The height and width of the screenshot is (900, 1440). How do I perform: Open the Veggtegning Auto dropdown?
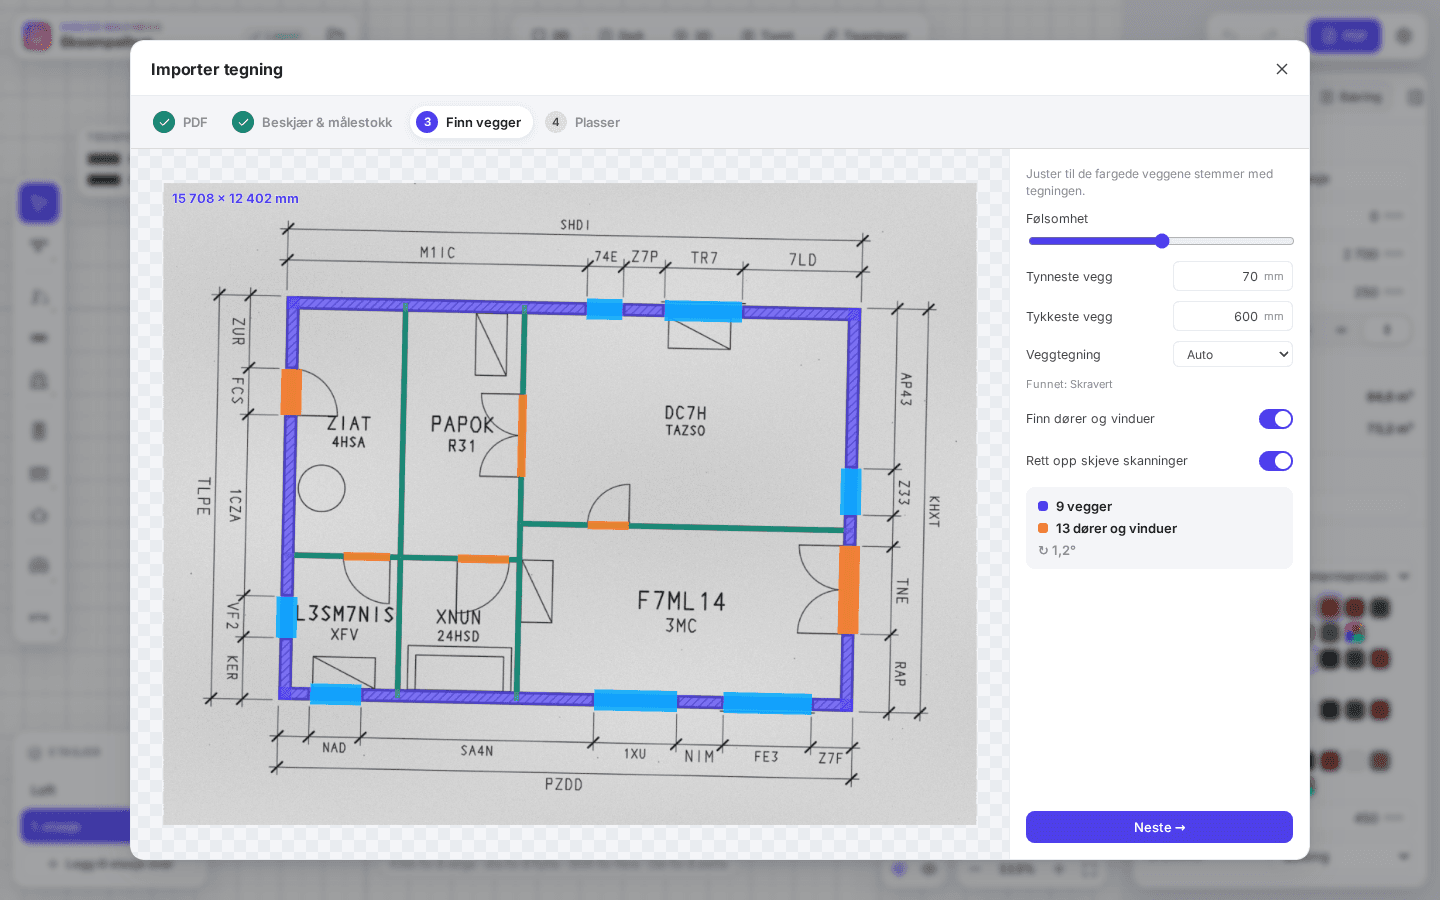tap(1232, 354)
